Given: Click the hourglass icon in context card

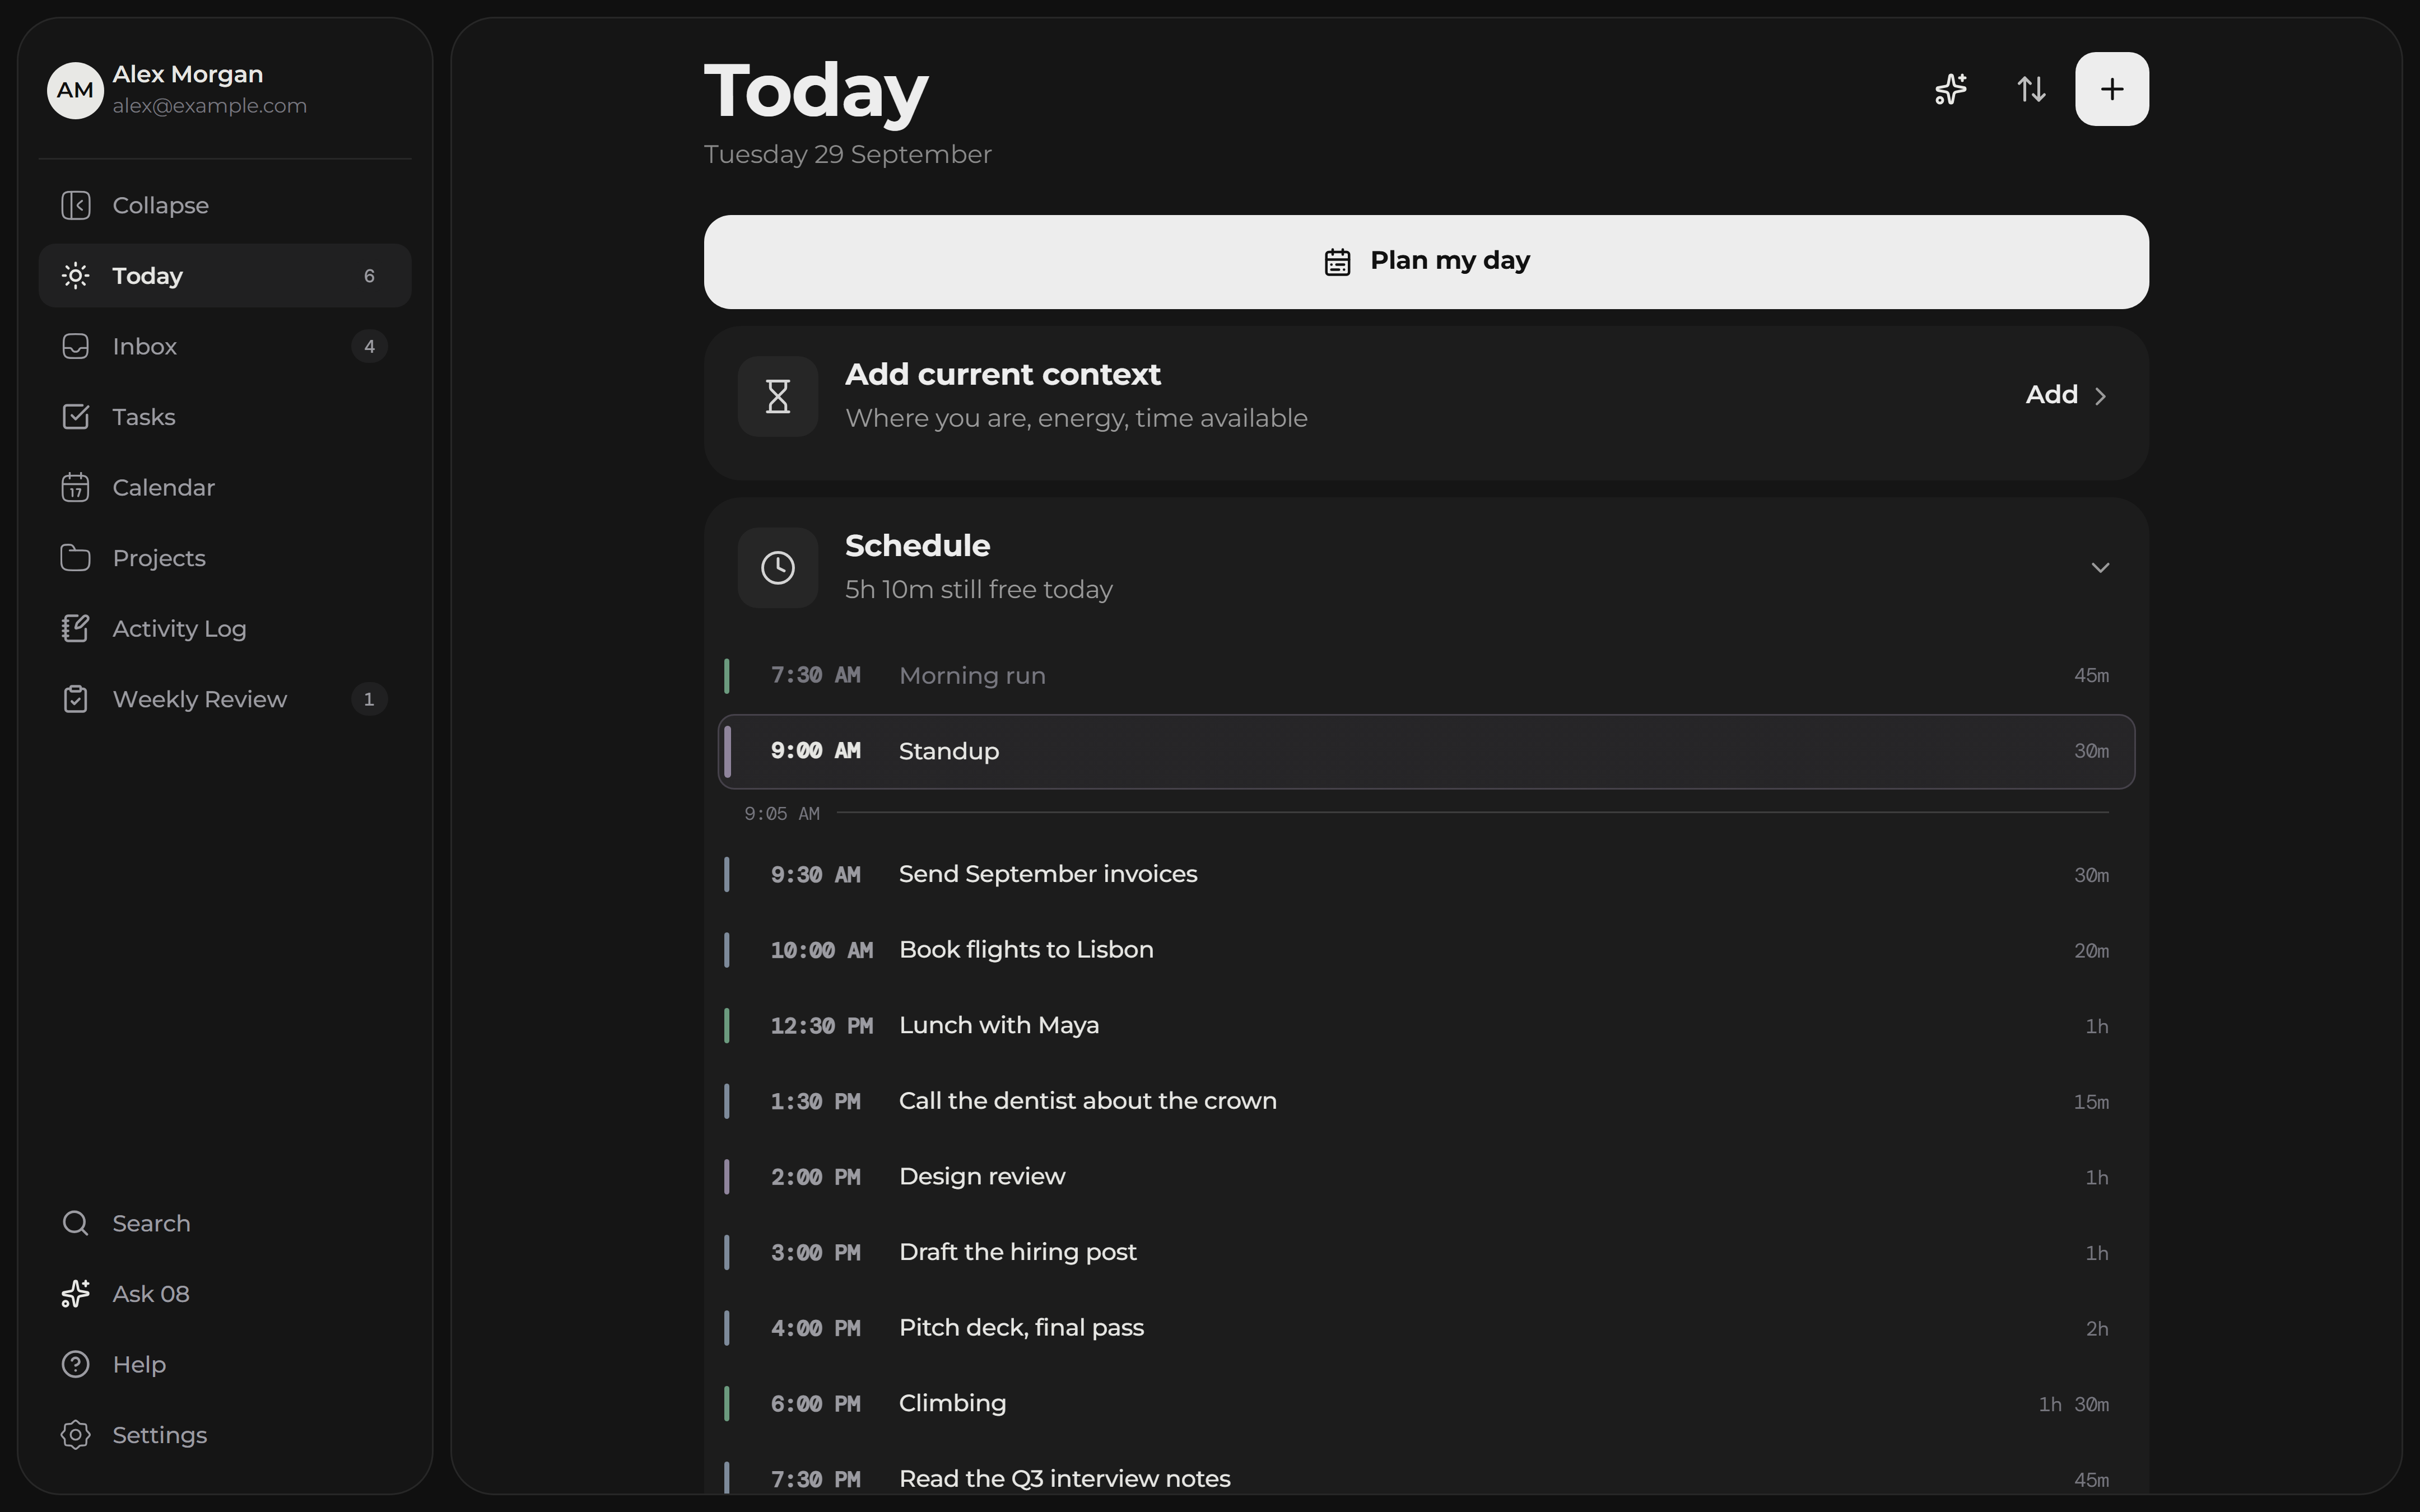Looking at the screenshot, I should [778, 396].
